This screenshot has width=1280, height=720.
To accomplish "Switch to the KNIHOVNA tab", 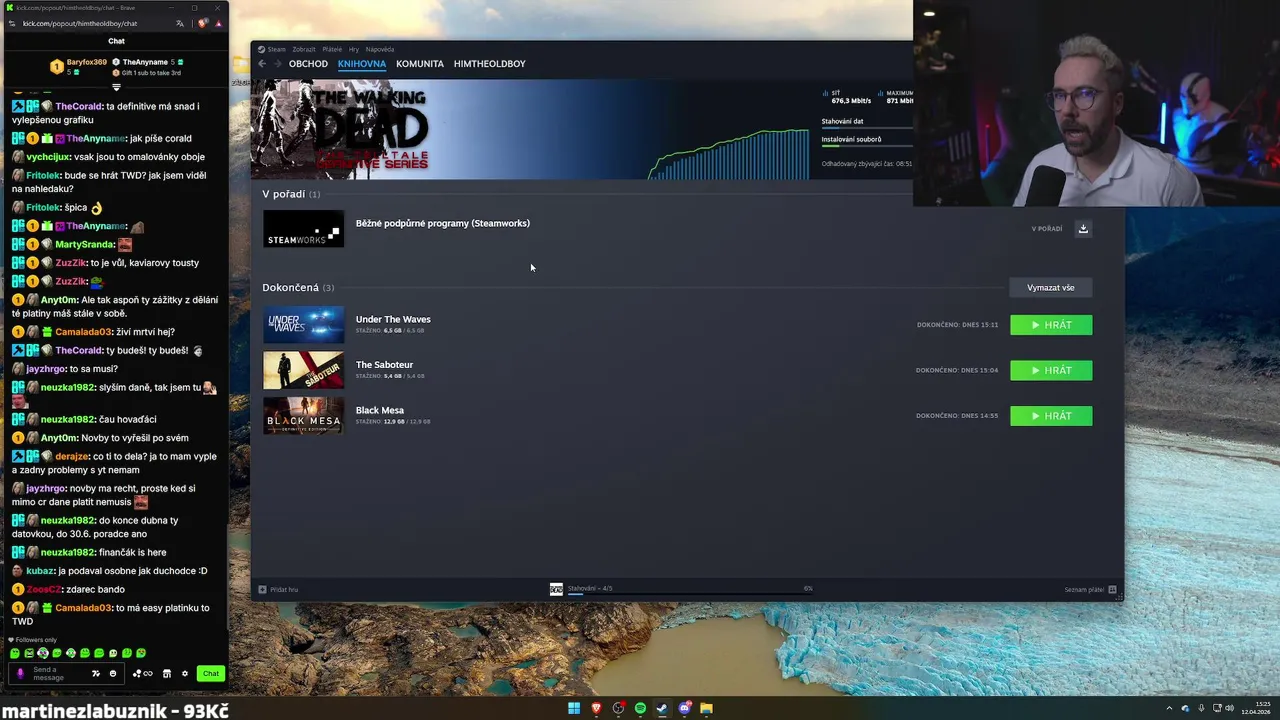I will [x=362, y=64].
